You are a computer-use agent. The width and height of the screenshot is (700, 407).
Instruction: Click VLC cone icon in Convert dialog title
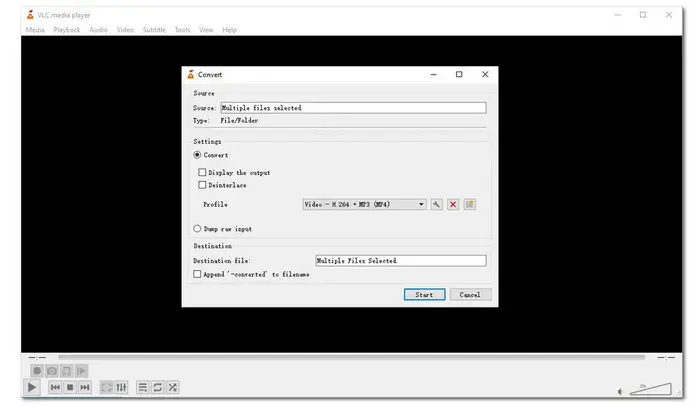pos(191,75)
